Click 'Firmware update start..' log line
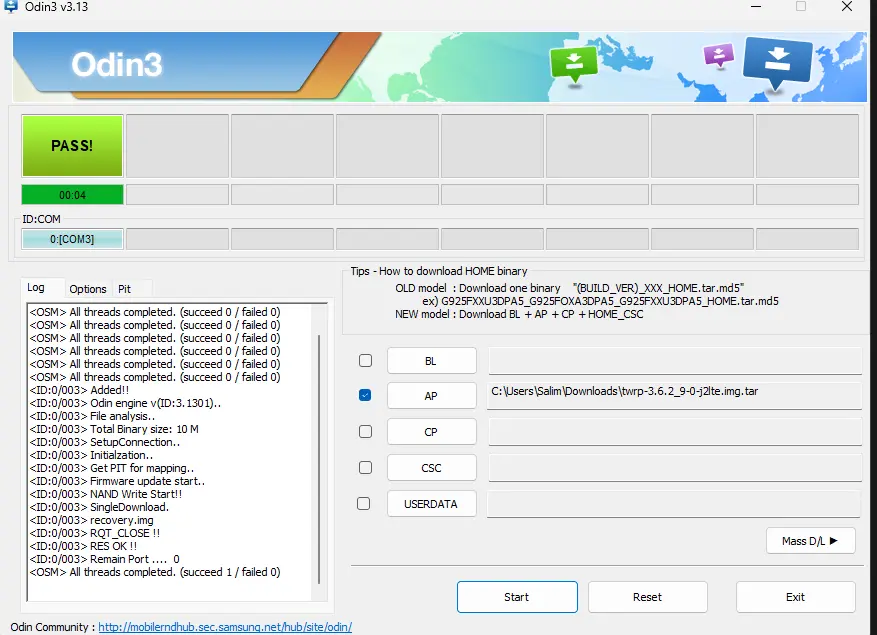877x635 pixels. pos(117,481)
